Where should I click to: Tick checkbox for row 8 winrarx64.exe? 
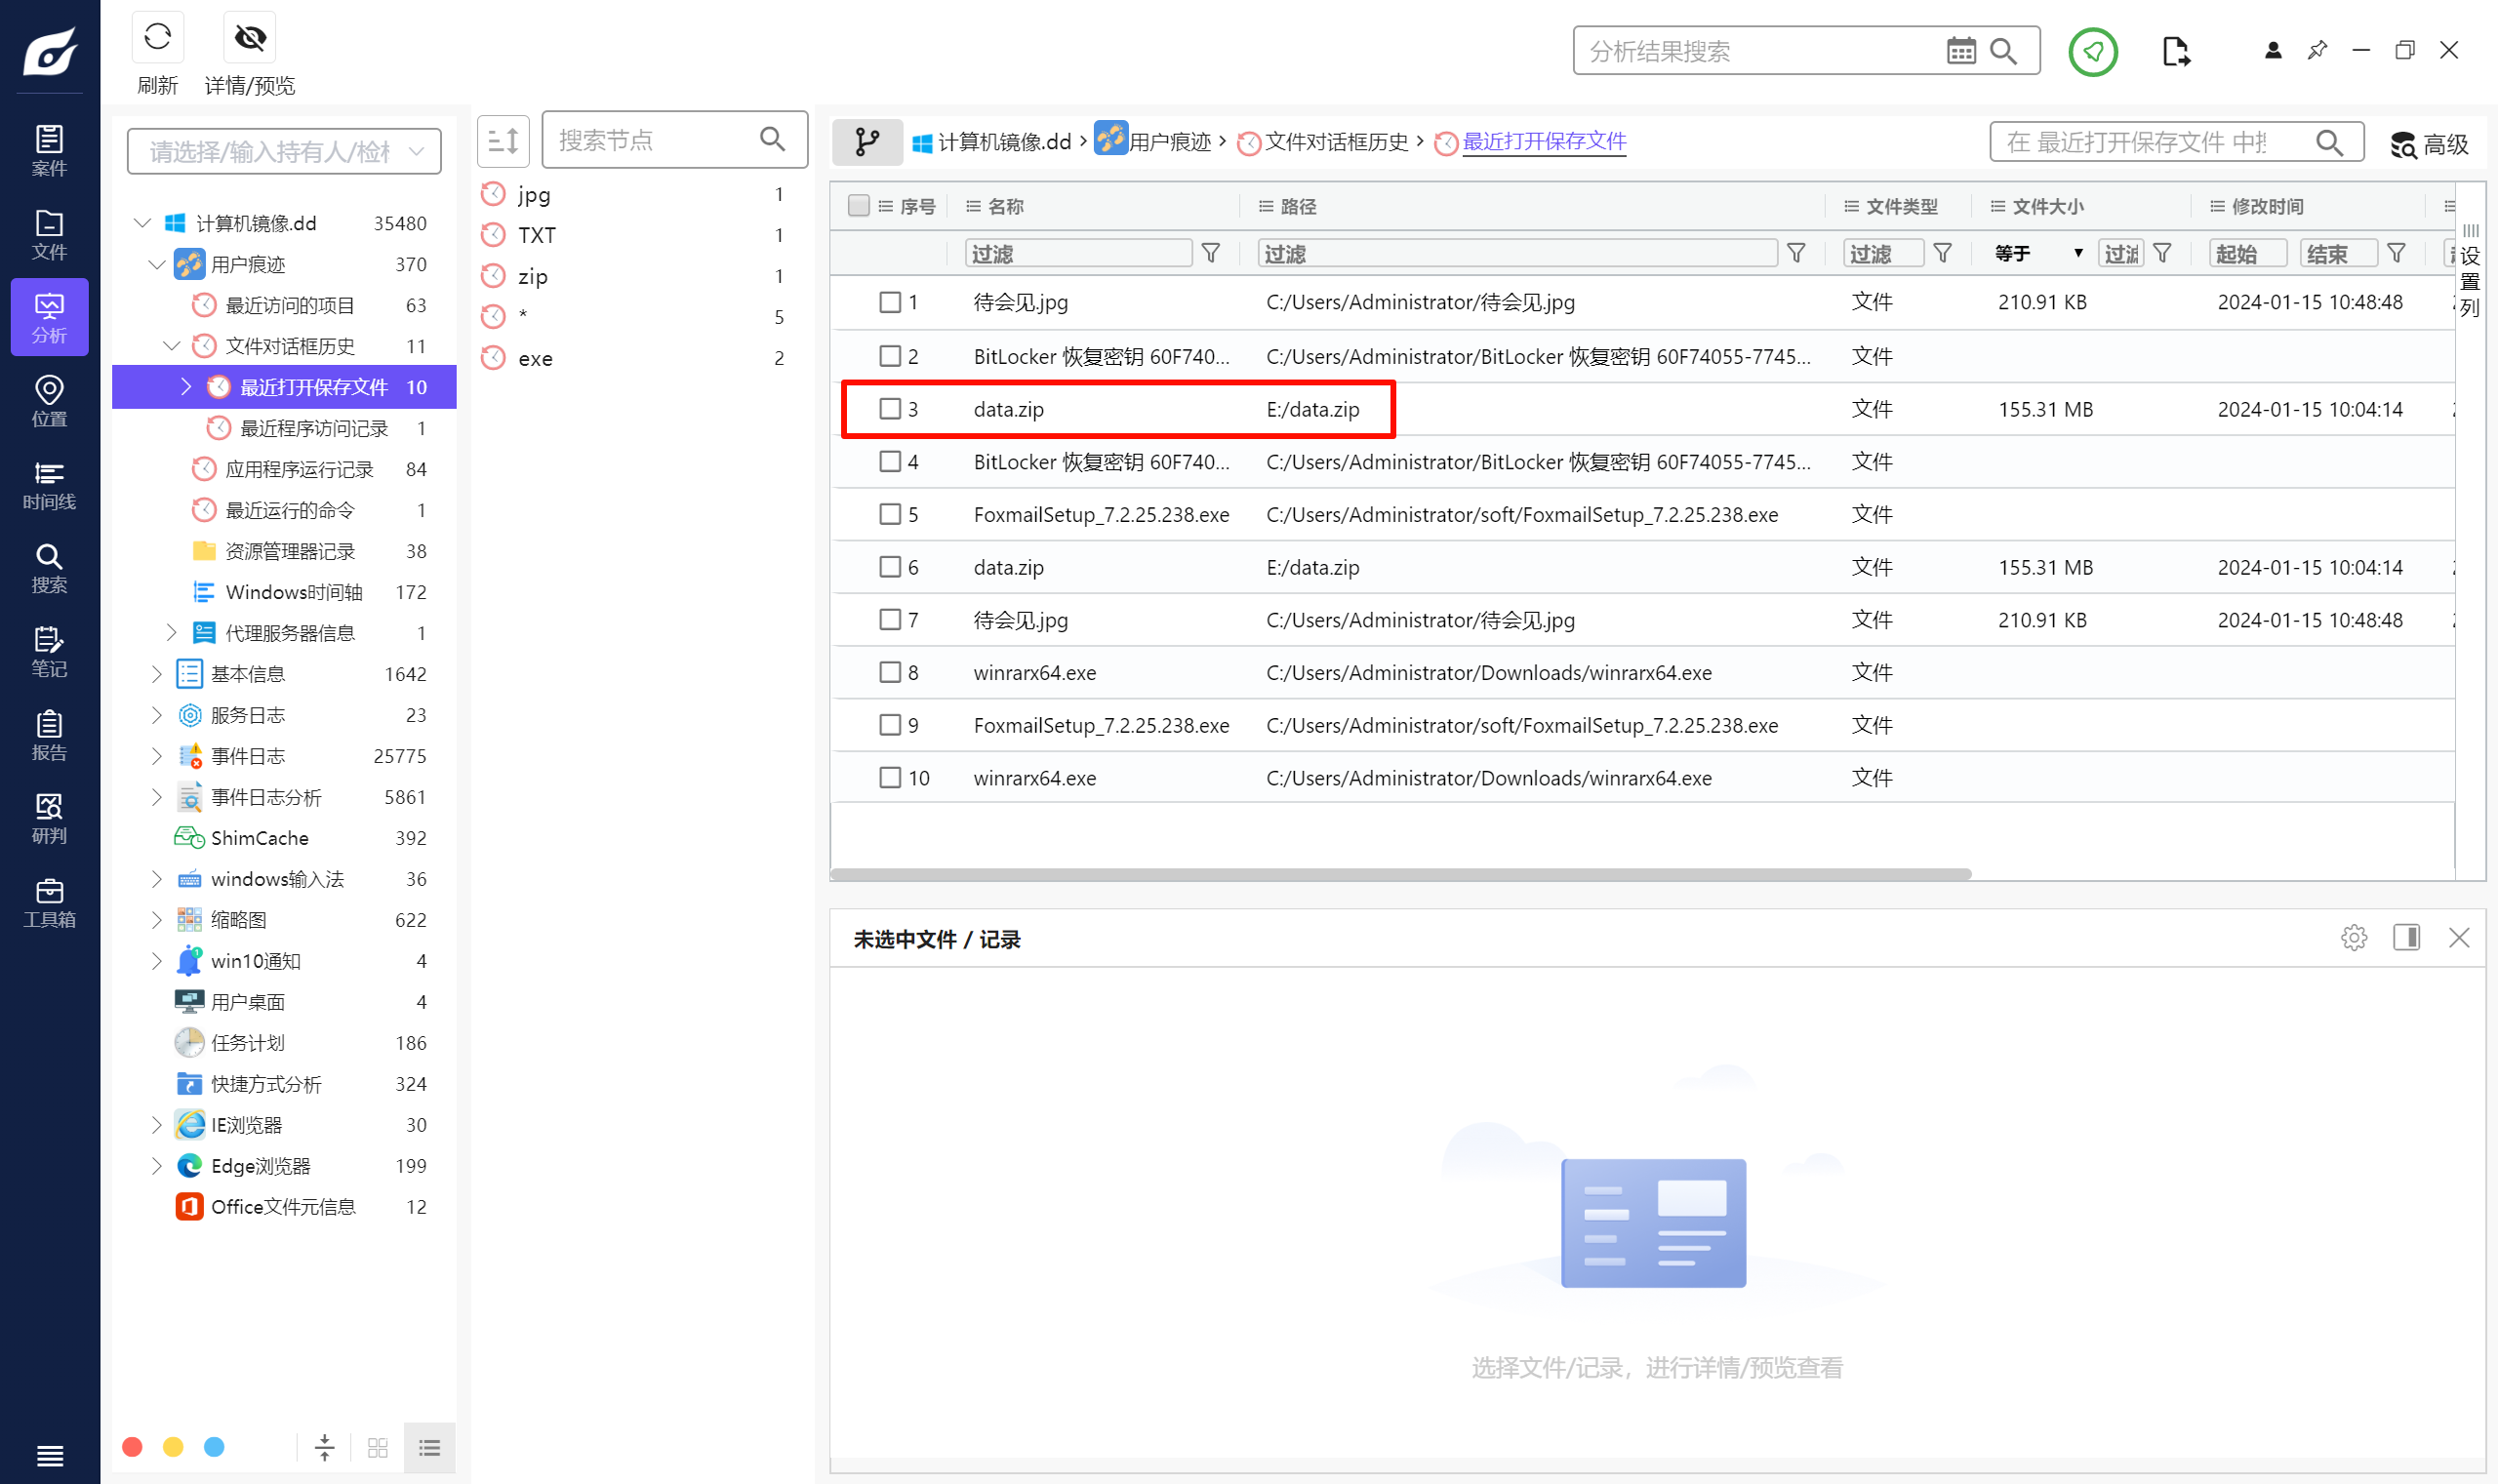click(890, 672)
